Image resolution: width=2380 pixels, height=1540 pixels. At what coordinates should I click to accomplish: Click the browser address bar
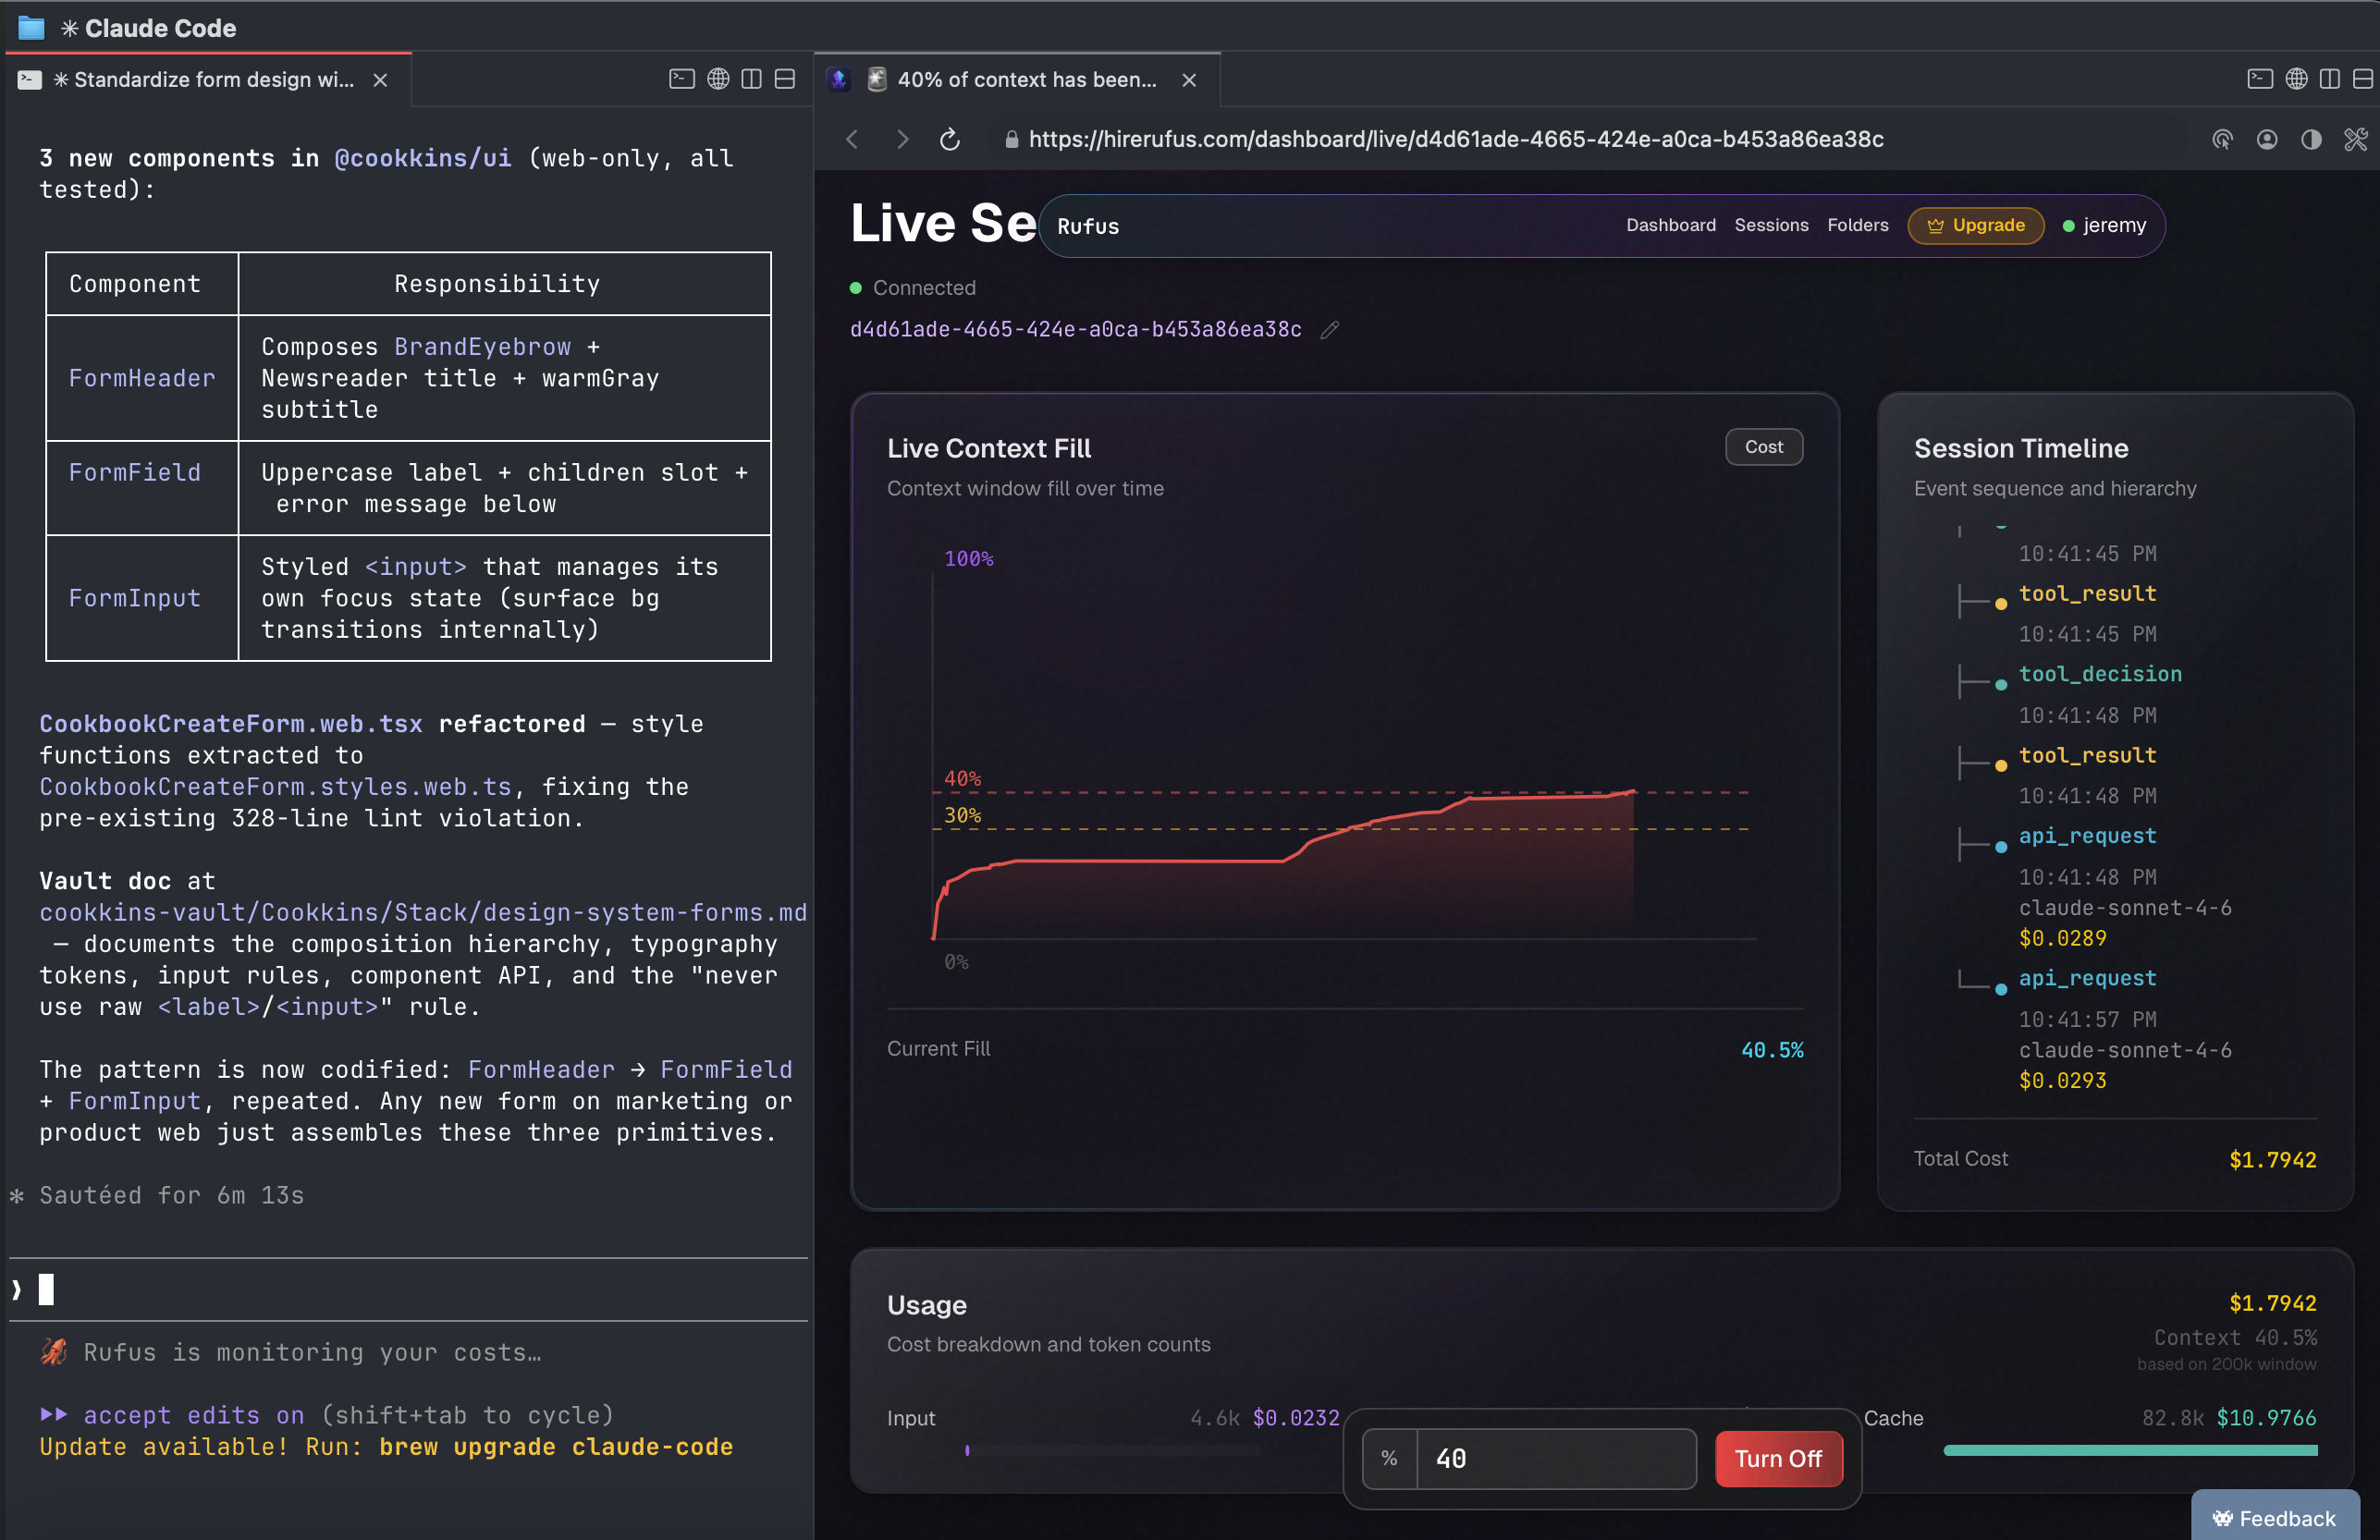click(1450, 140)
